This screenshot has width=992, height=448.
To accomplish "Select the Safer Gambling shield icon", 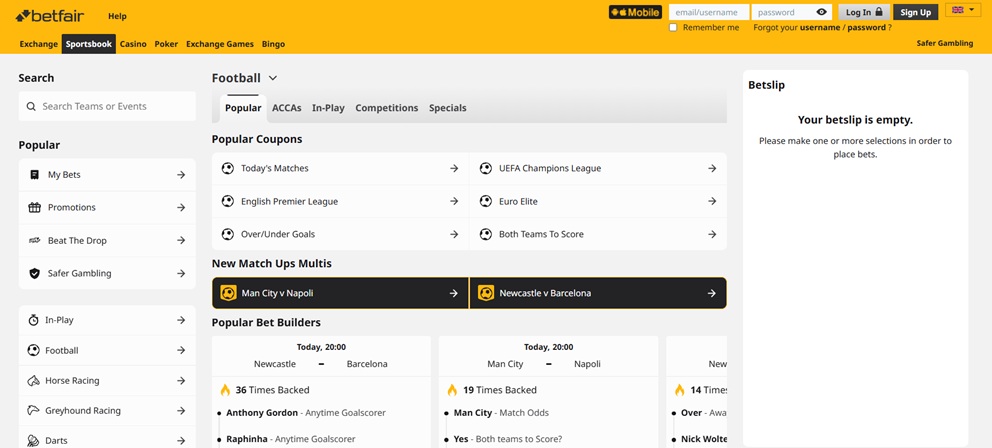I will coord(34,274).
